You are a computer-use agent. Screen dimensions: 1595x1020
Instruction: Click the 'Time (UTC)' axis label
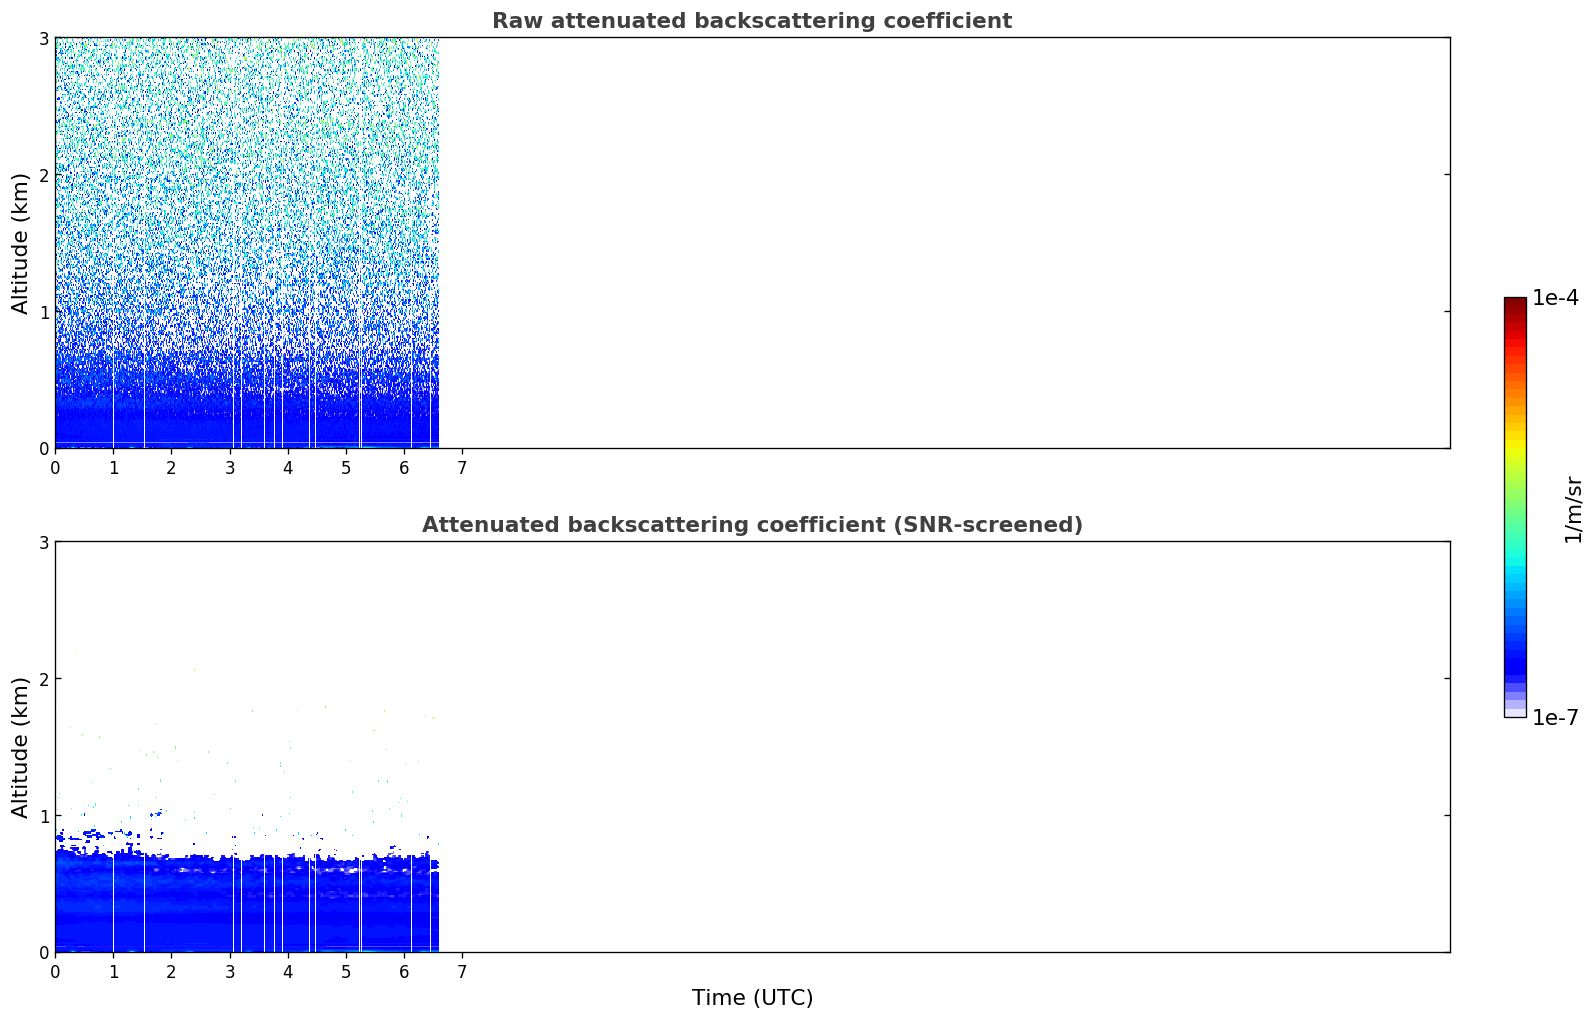[752, 998]
